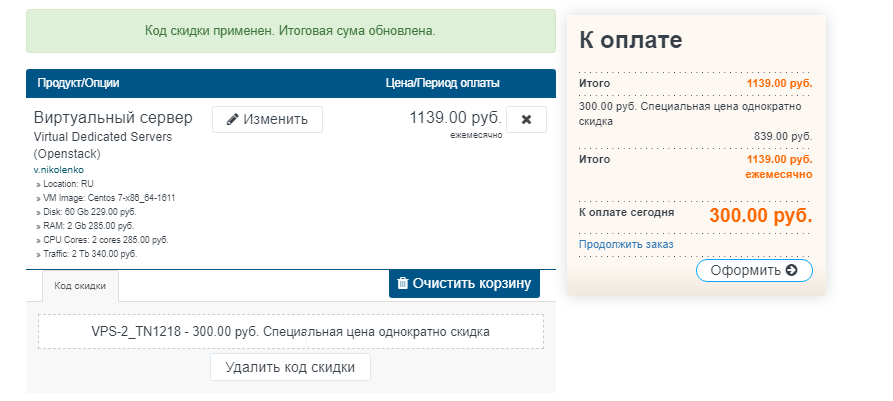
Task: Click the Виртуальный сервер product title
Action: (115, 117)
